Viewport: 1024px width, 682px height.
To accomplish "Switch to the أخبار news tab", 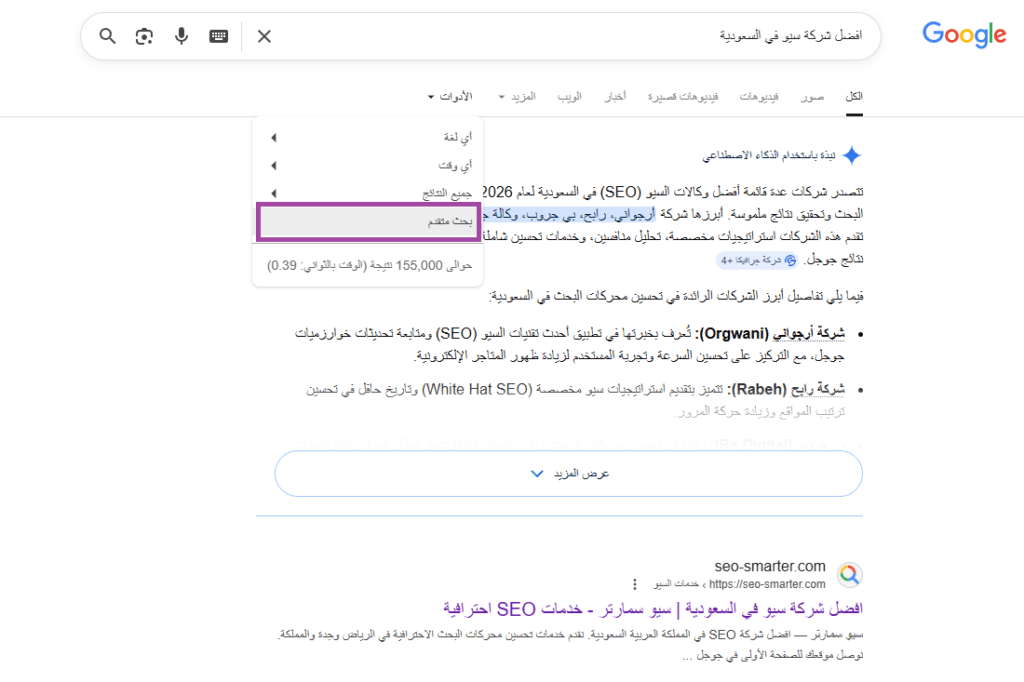I will coord(614,97).
